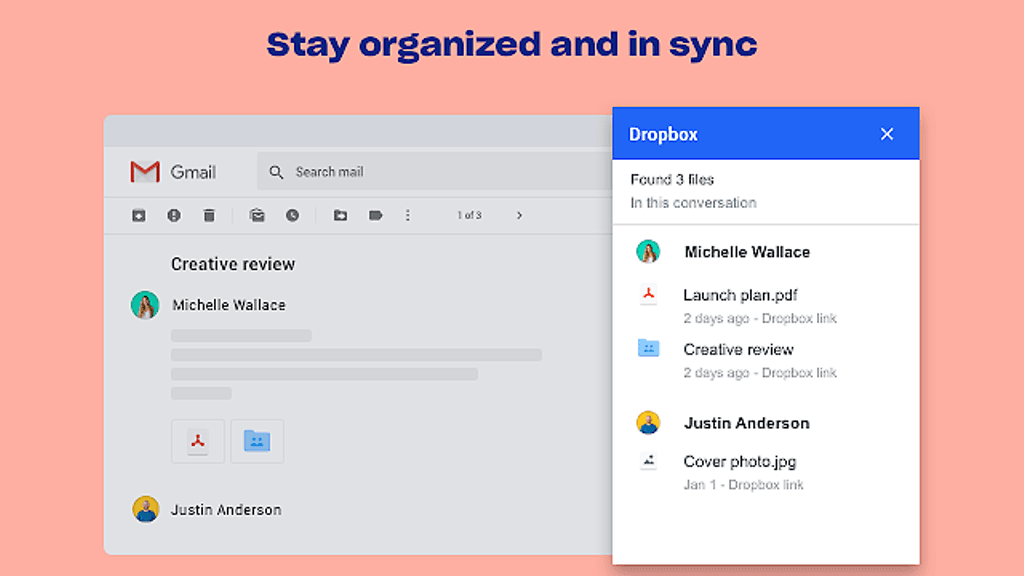1024x576 pixels.
Task: Click Michelle Wallace's avatar in the email
Action: click(x=145, y=305)
